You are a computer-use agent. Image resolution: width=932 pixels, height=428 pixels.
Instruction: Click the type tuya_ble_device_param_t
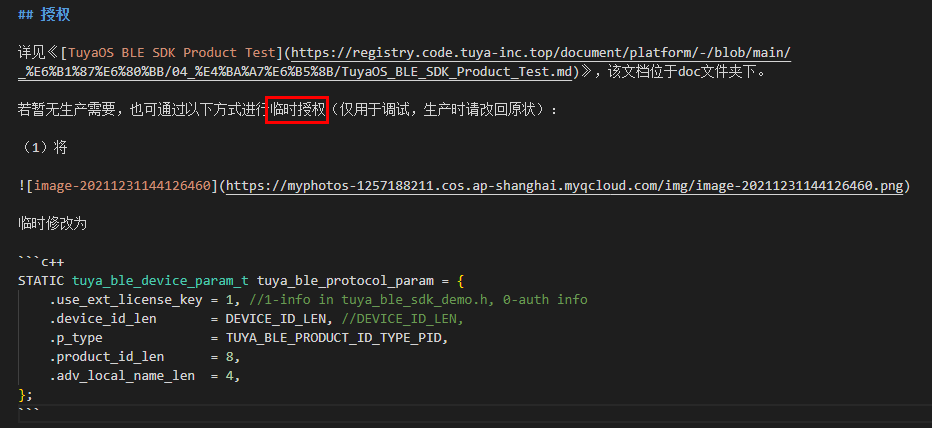point(160,281)
